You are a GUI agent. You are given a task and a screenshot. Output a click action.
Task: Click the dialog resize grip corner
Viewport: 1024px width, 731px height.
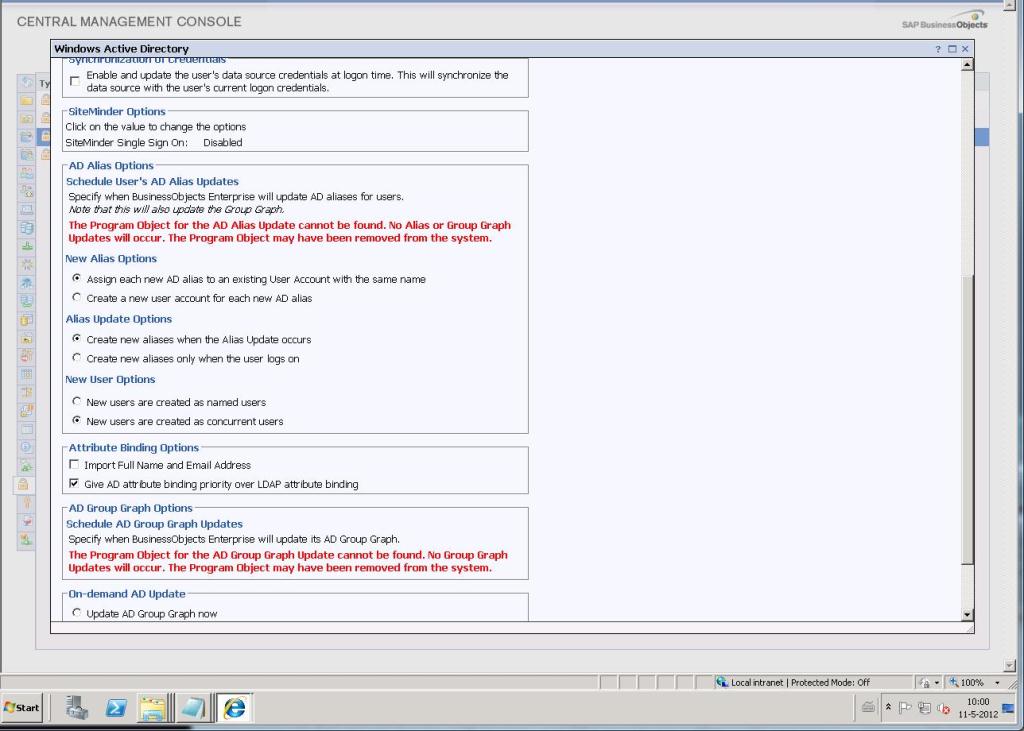pos(969,628)
